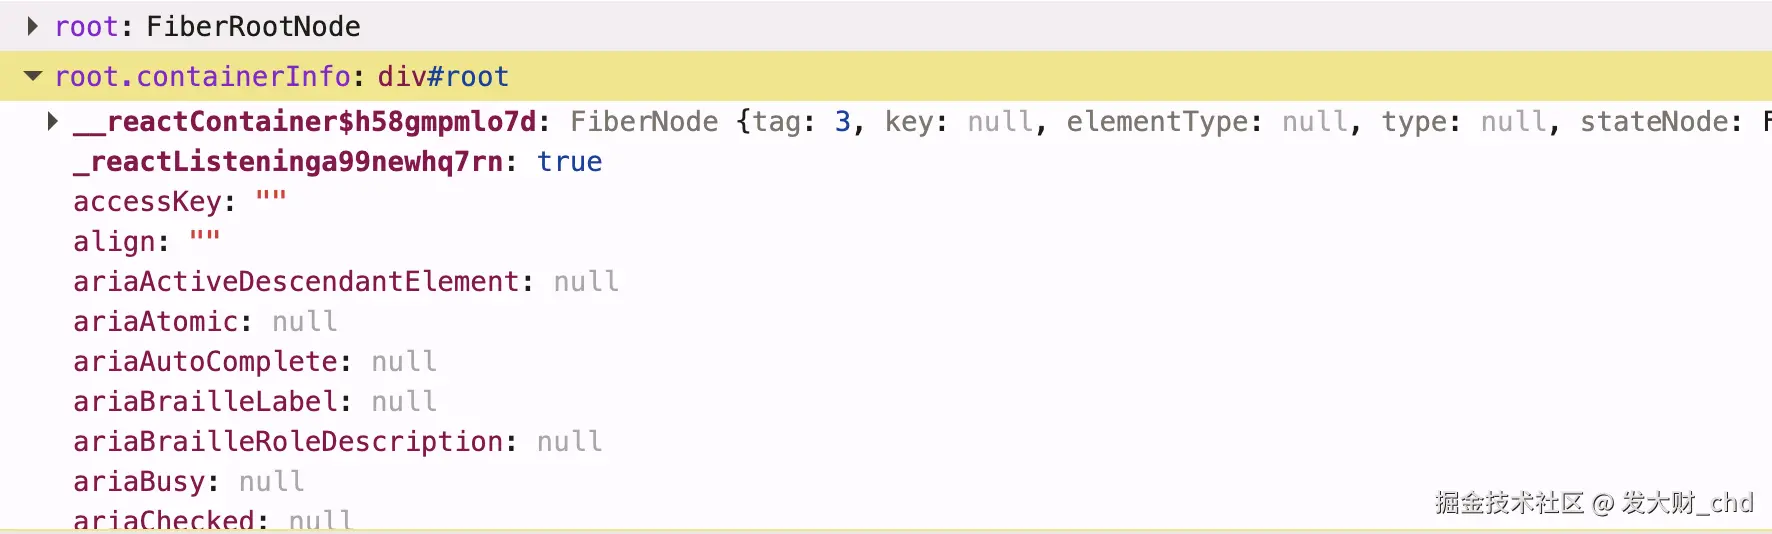Expand the __reactContainer$h58gmpmlo7d property
Viewport: 1772px width, 534px height.
(x=52, y=122)
